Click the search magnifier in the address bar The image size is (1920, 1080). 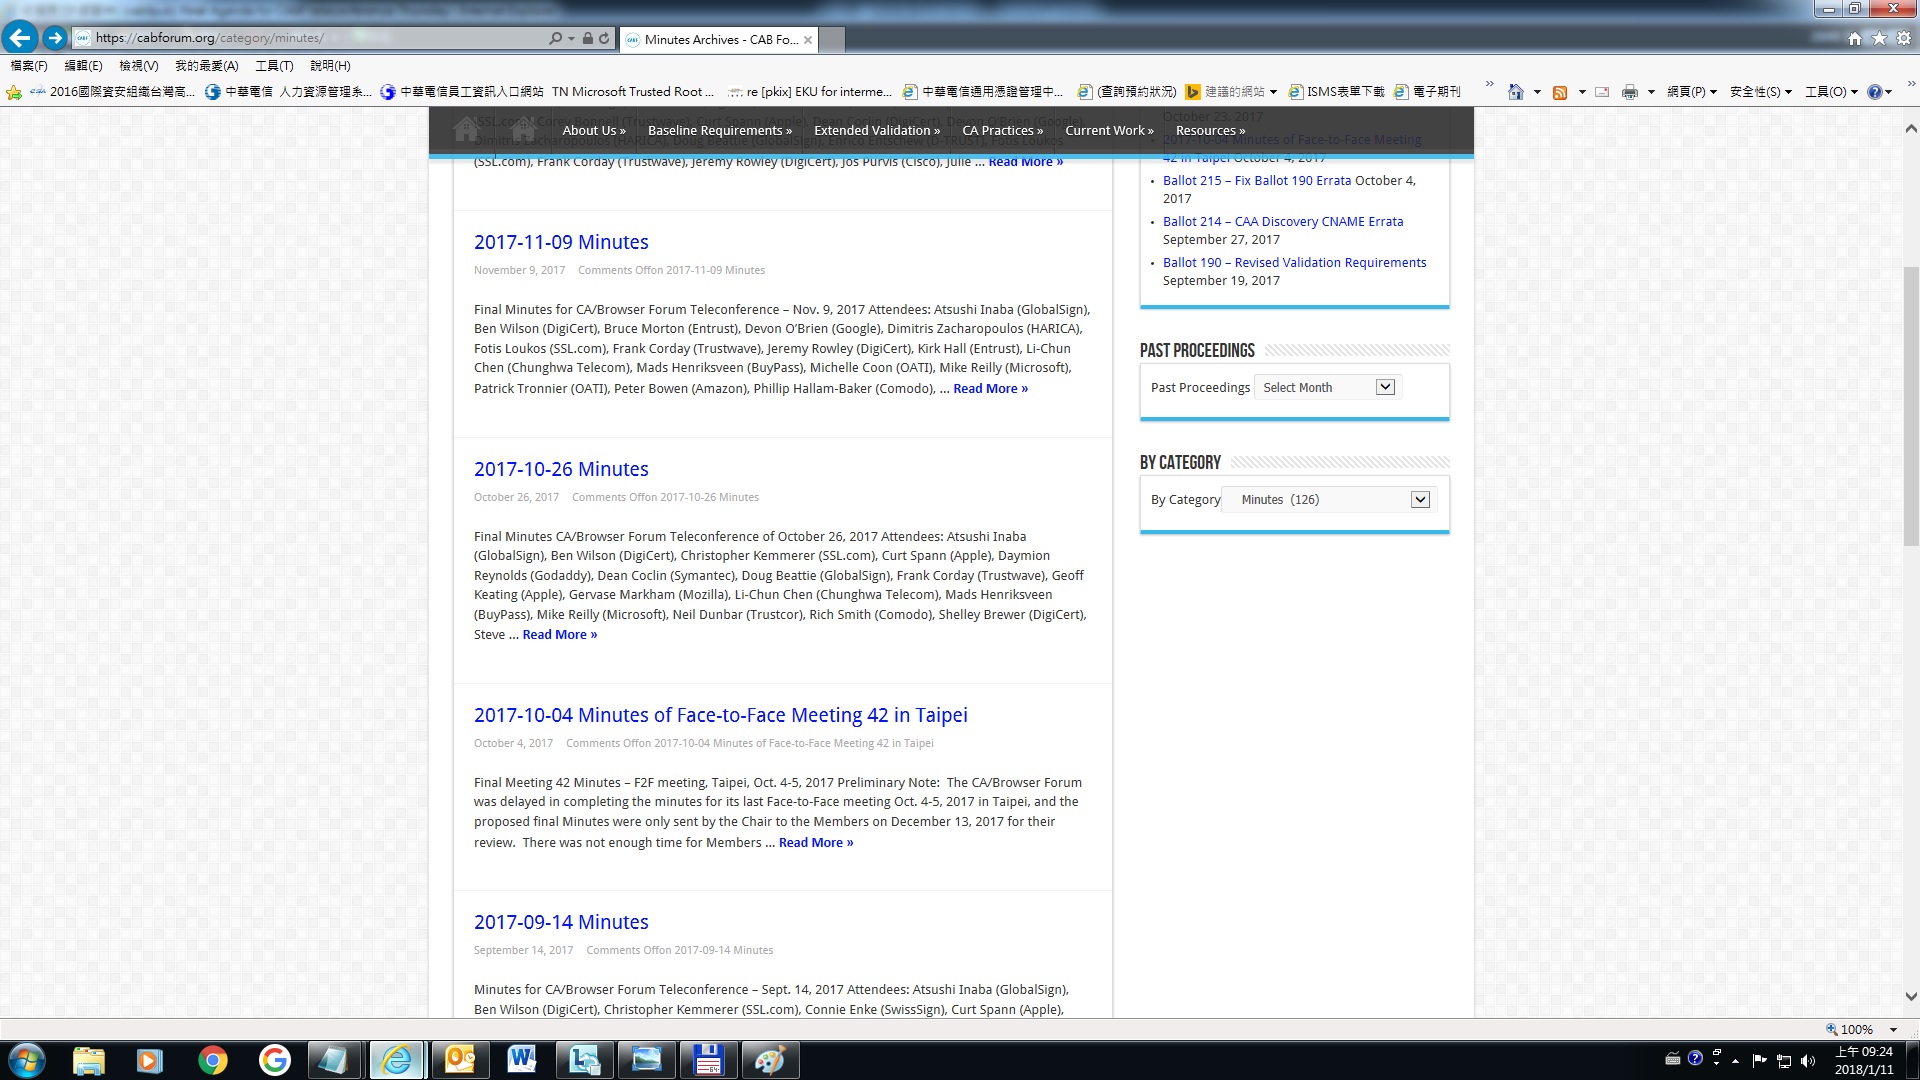556,39
